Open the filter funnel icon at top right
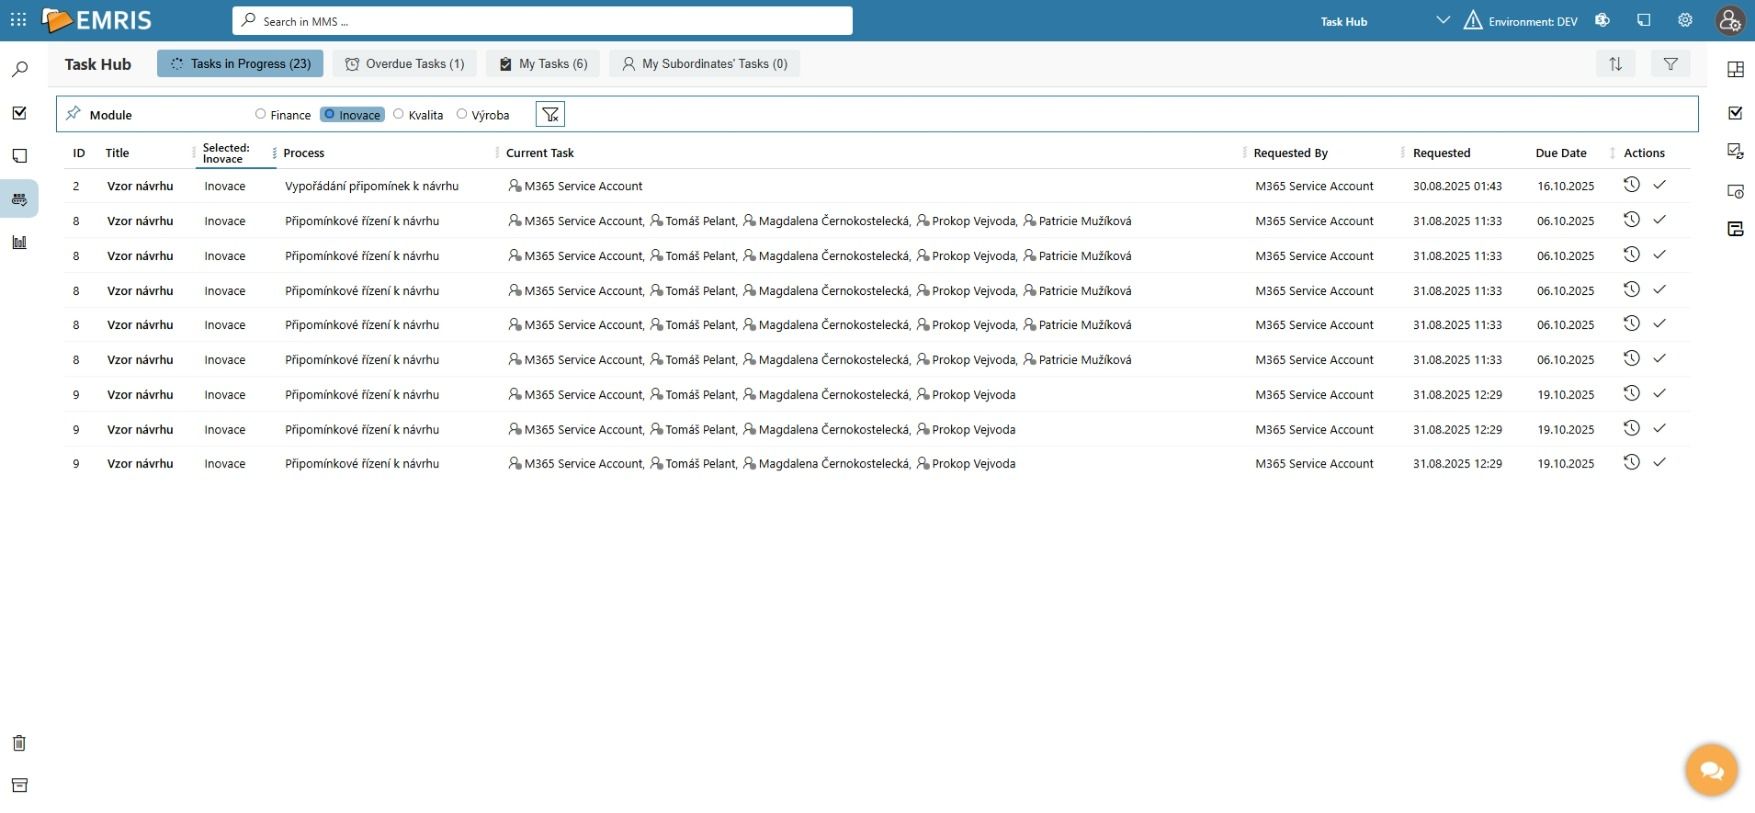Screen dimensions: 1755x813 pos(1670,64)
